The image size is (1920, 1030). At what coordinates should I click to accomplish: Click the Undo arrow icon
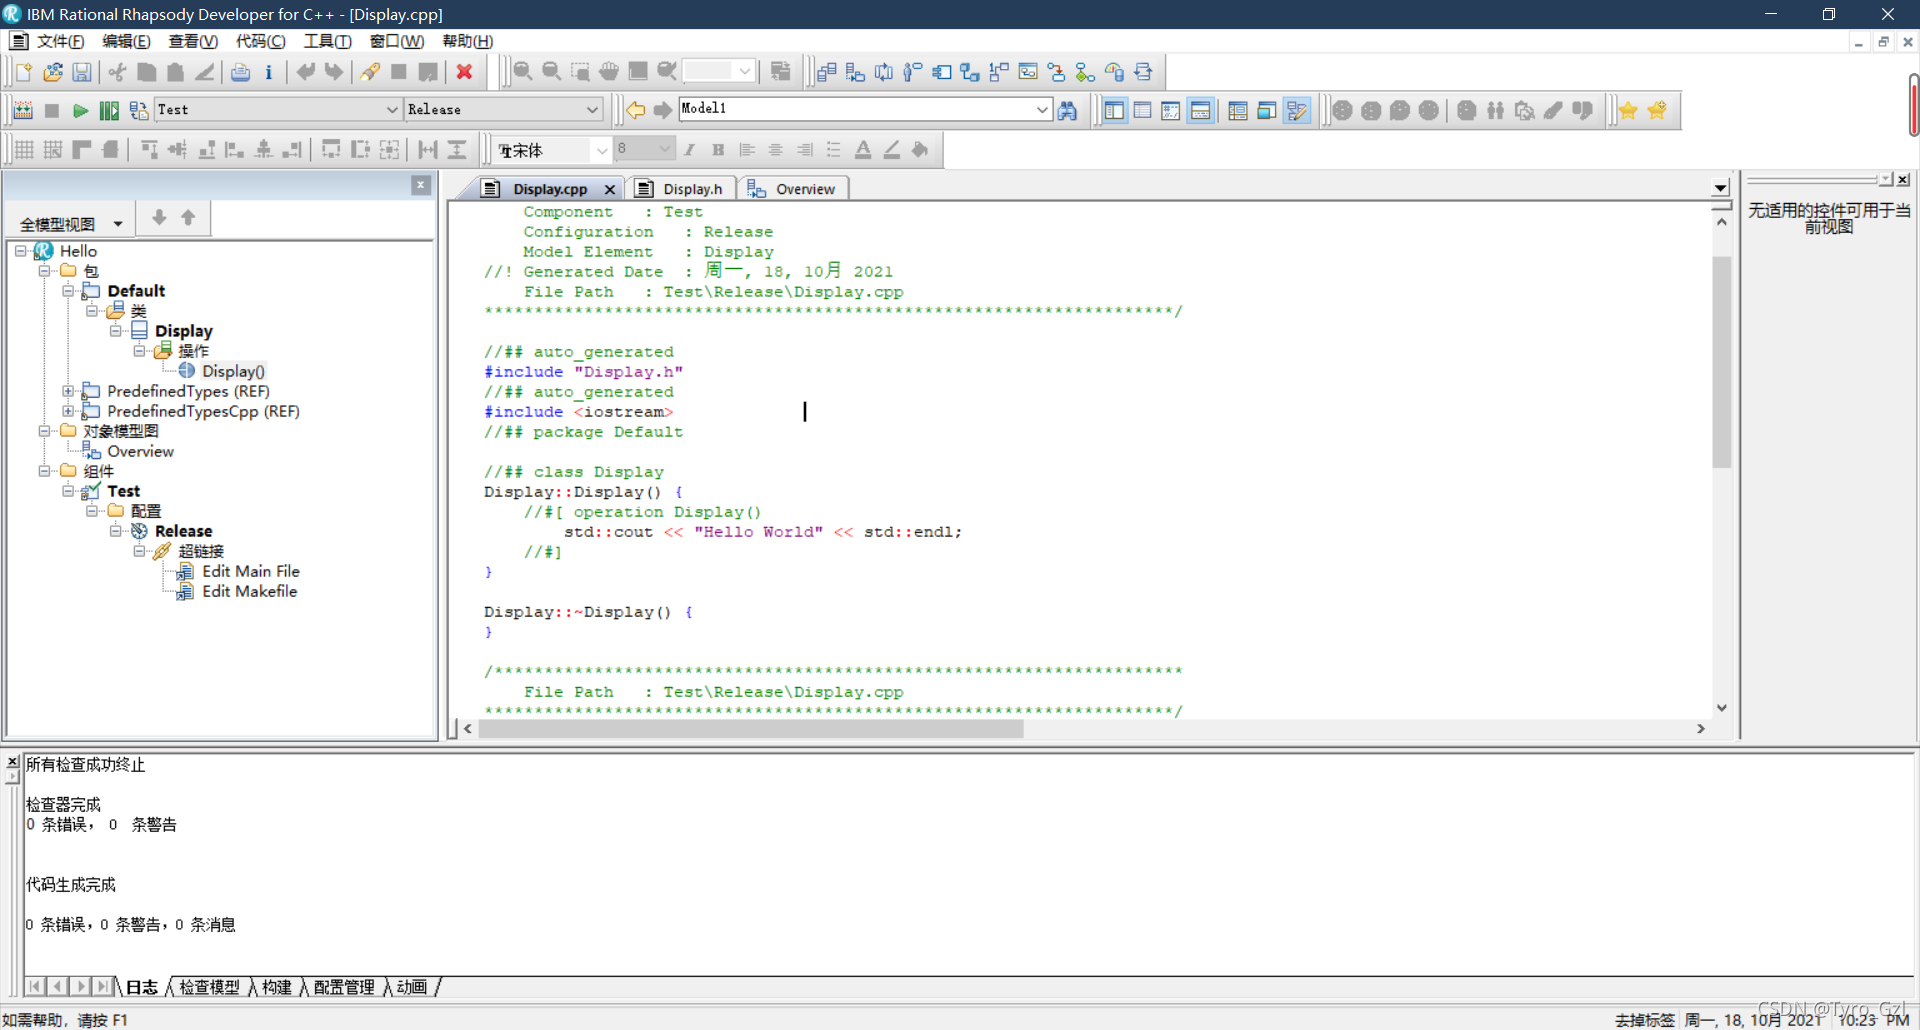pos(306,72)
